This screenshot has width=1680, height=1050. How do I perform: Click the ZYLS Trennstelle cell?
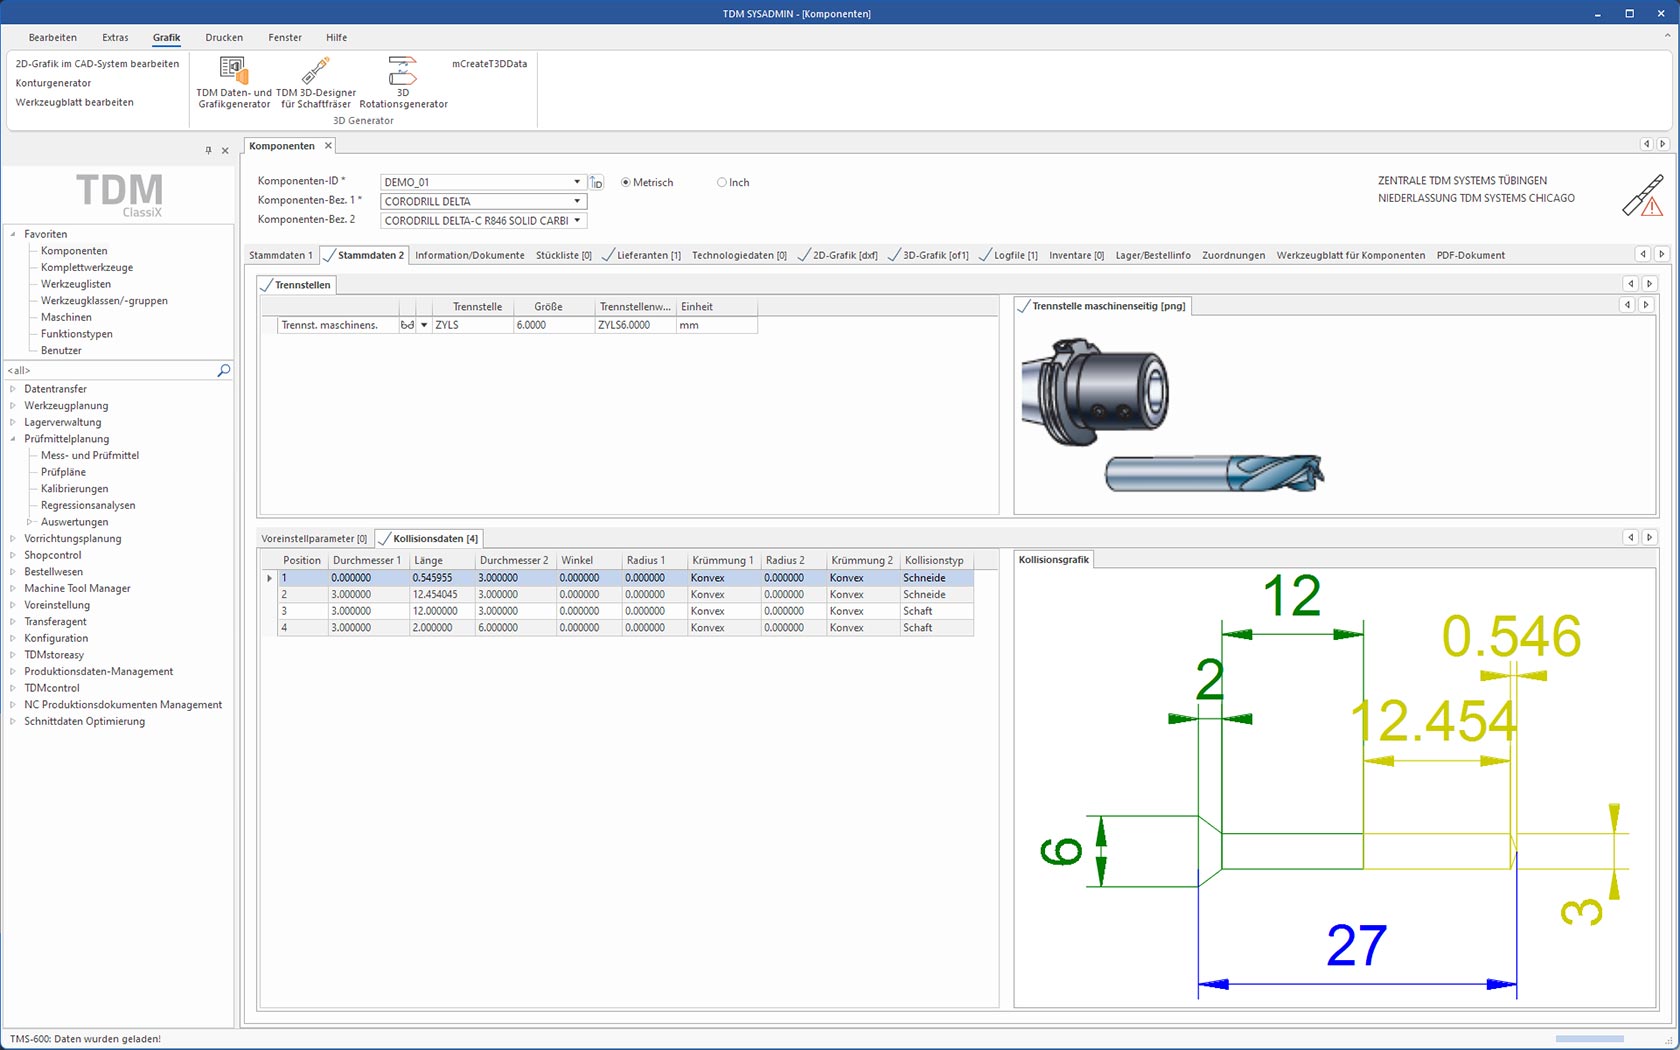[472, 325]
